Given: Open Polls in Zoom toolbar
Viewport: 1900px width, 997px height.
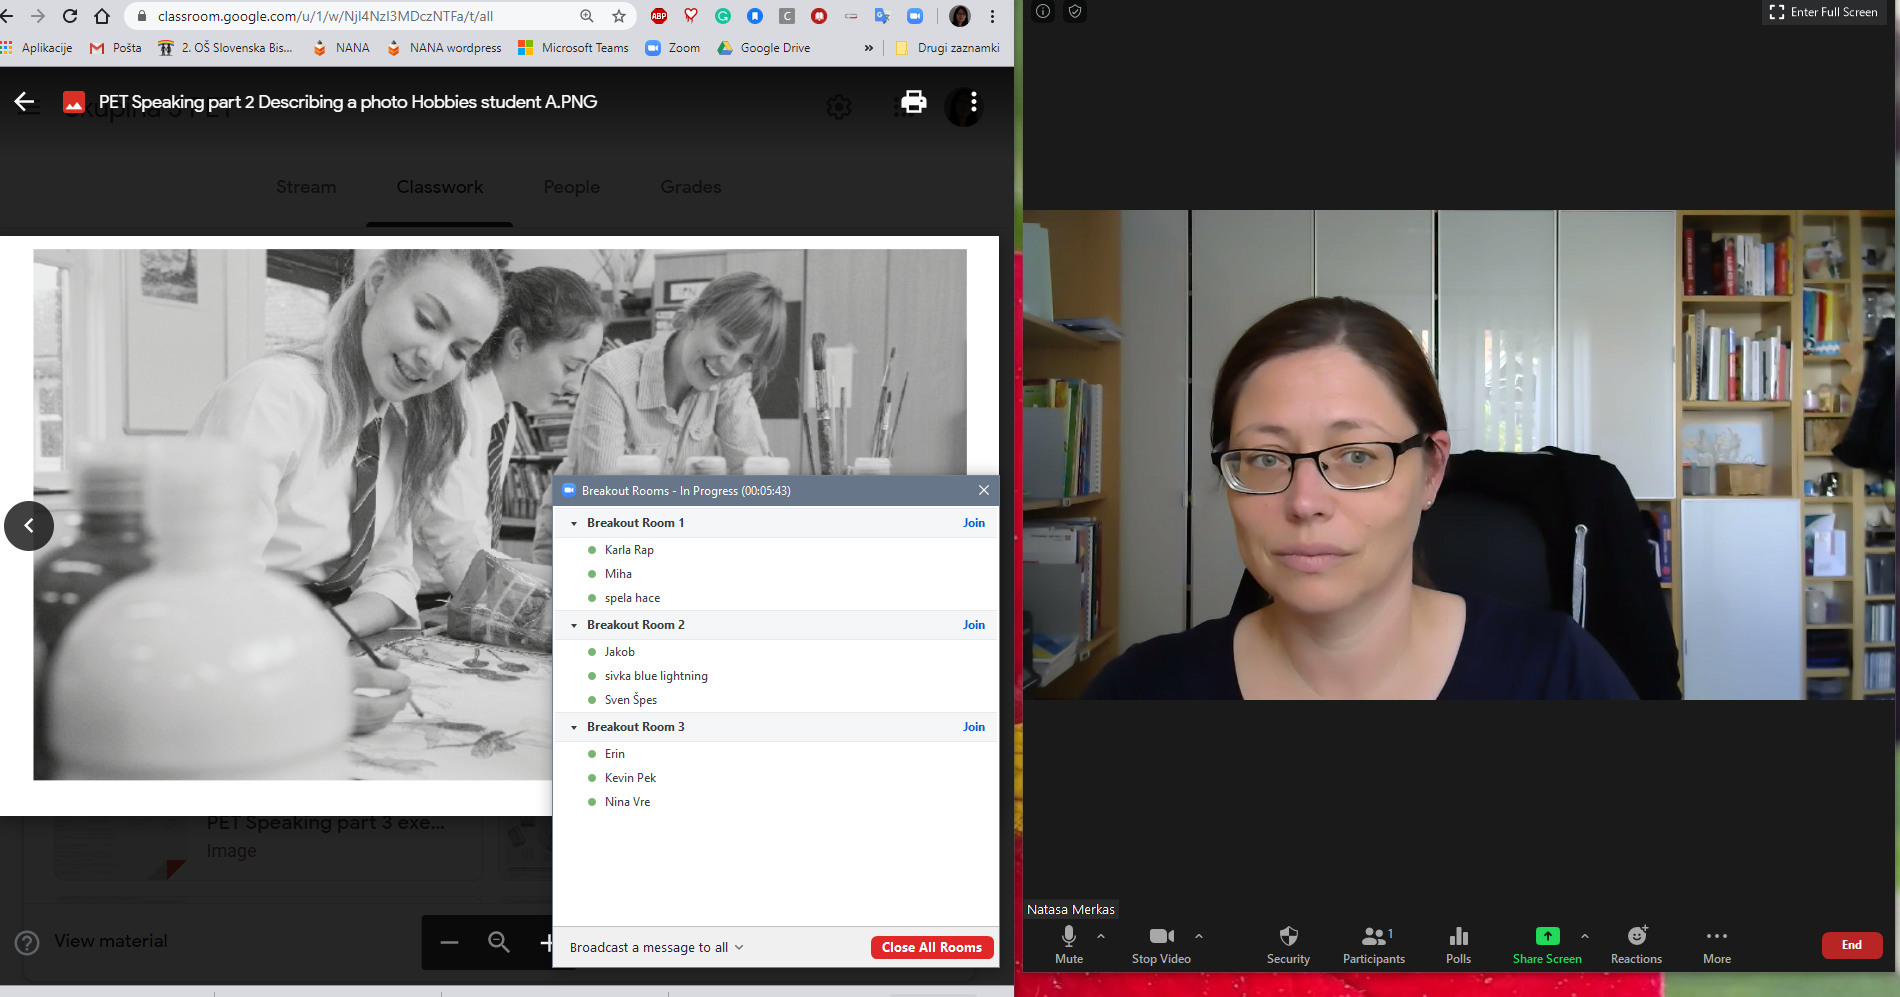Looking at the screenshot, I should coord(1458,943).
